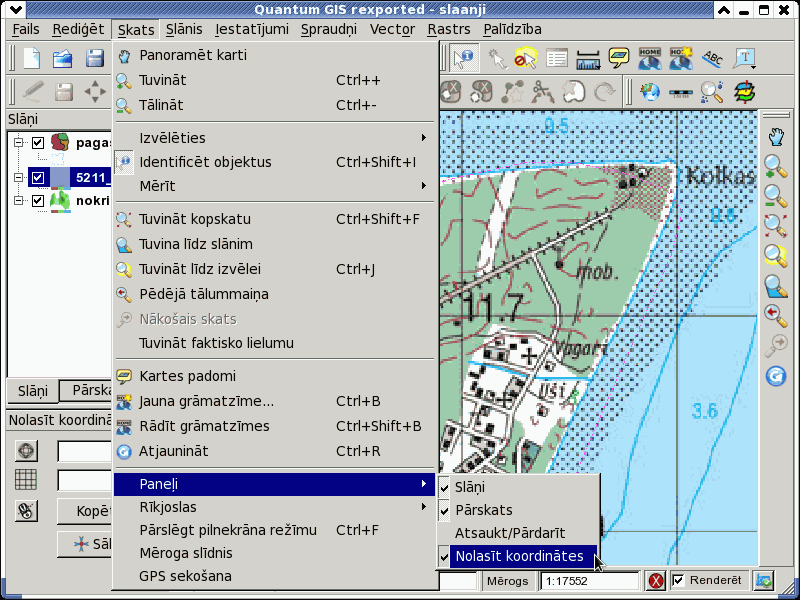Click the second coordinate text field
This screenshot has width=800, height=600.
tap(85, 480)
